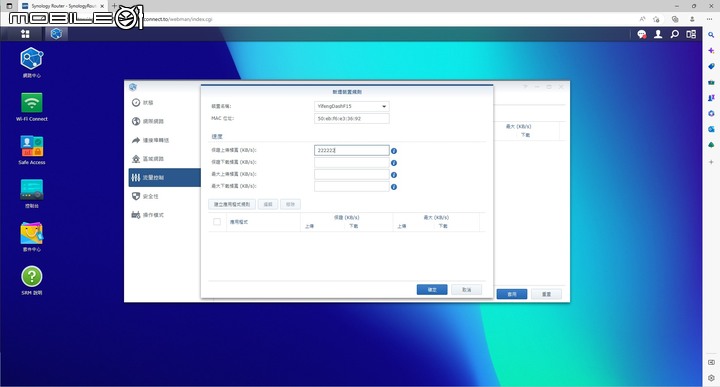
Task: Open Edge sidebar settings gear icon
Action: click(x=711, y=378)
